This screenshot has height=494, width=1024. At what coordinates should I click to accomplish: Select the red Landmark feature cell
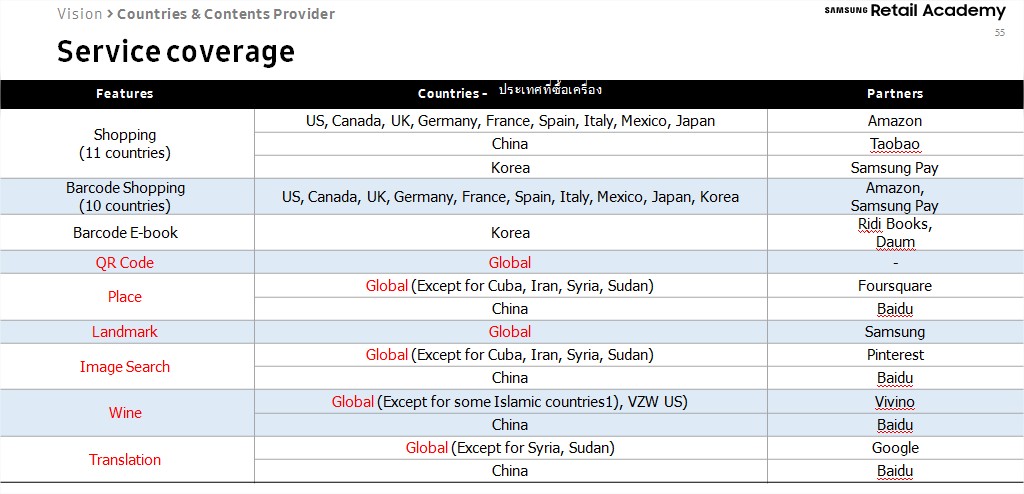(x=127, y=332)
